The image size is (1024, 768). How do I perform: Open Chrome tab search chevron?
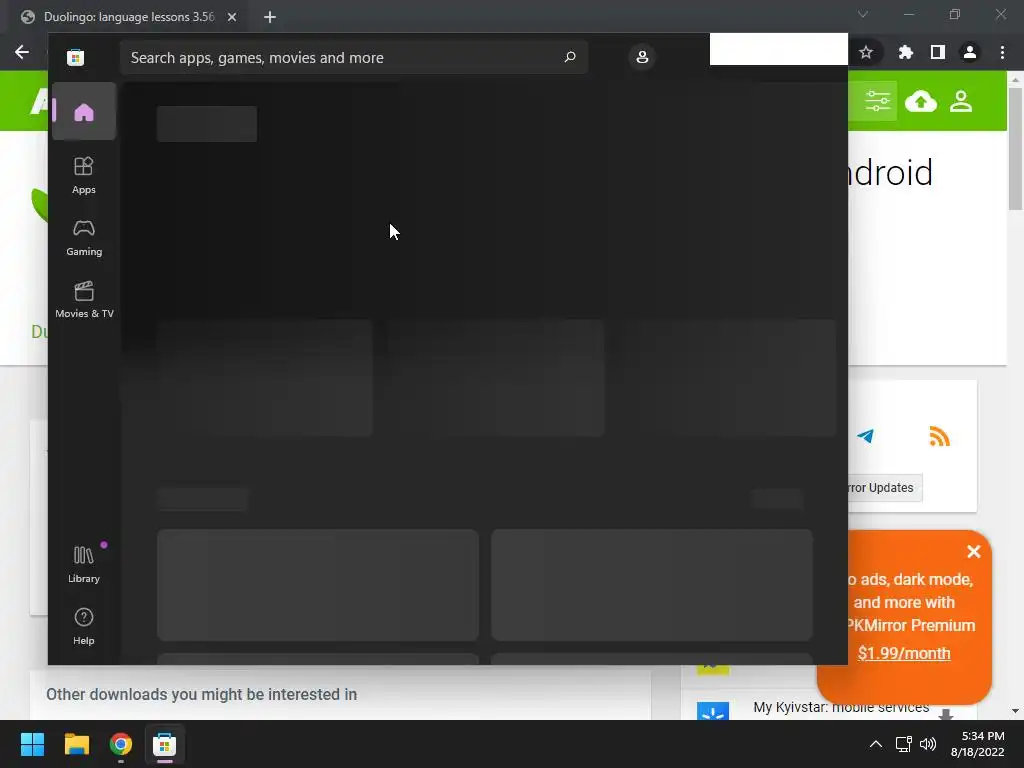click(x=863, y=14)
